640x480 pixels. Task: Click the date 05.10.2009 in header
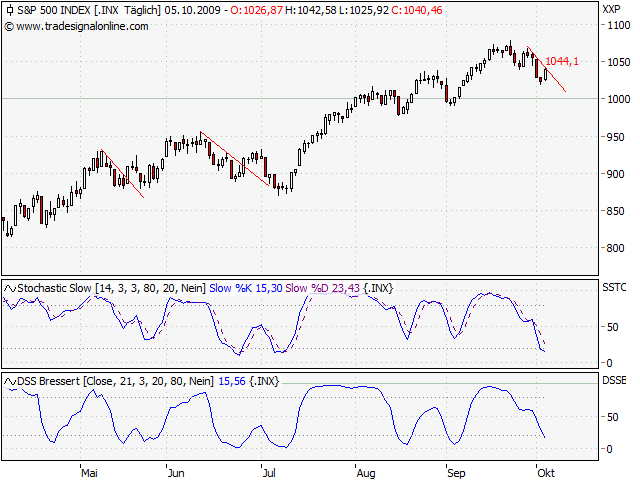[x=192, y=10]
